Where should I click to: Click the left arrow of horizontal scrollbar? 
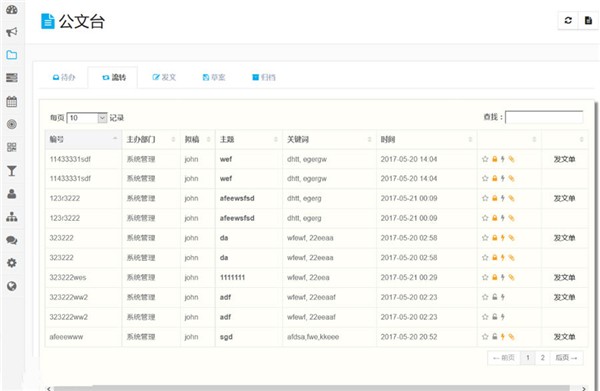(x=49, y=388)
